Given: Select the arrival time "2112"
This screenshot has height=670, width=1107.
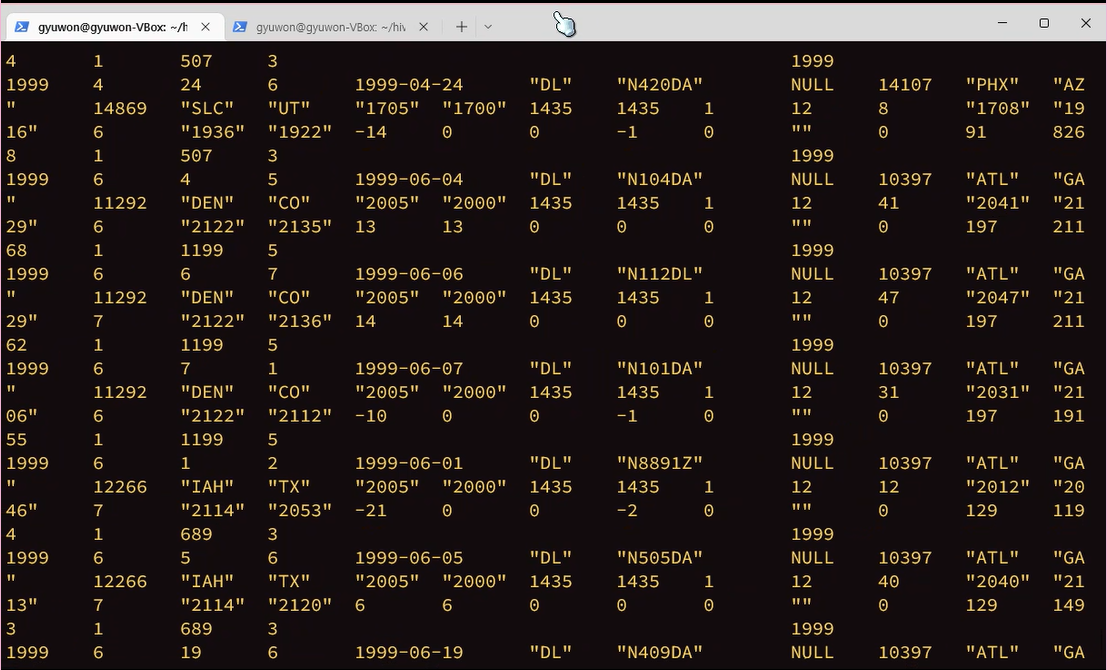Looking at the screenshot, I should pyautogui.click(x=299, y=416).
